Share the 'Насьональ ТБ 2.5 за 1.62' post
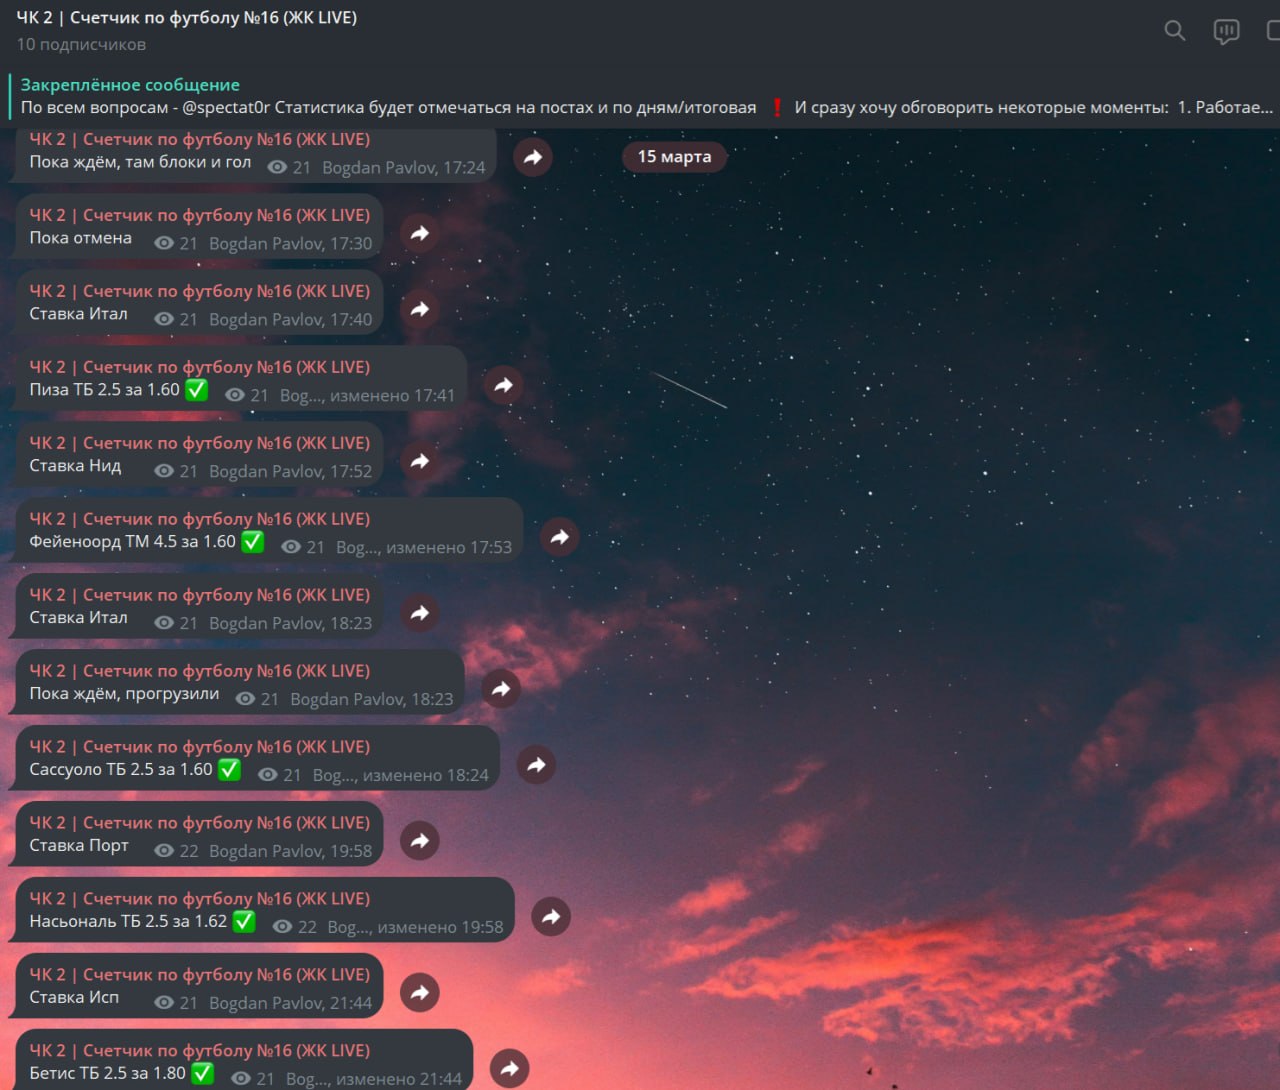 (551, 917)
